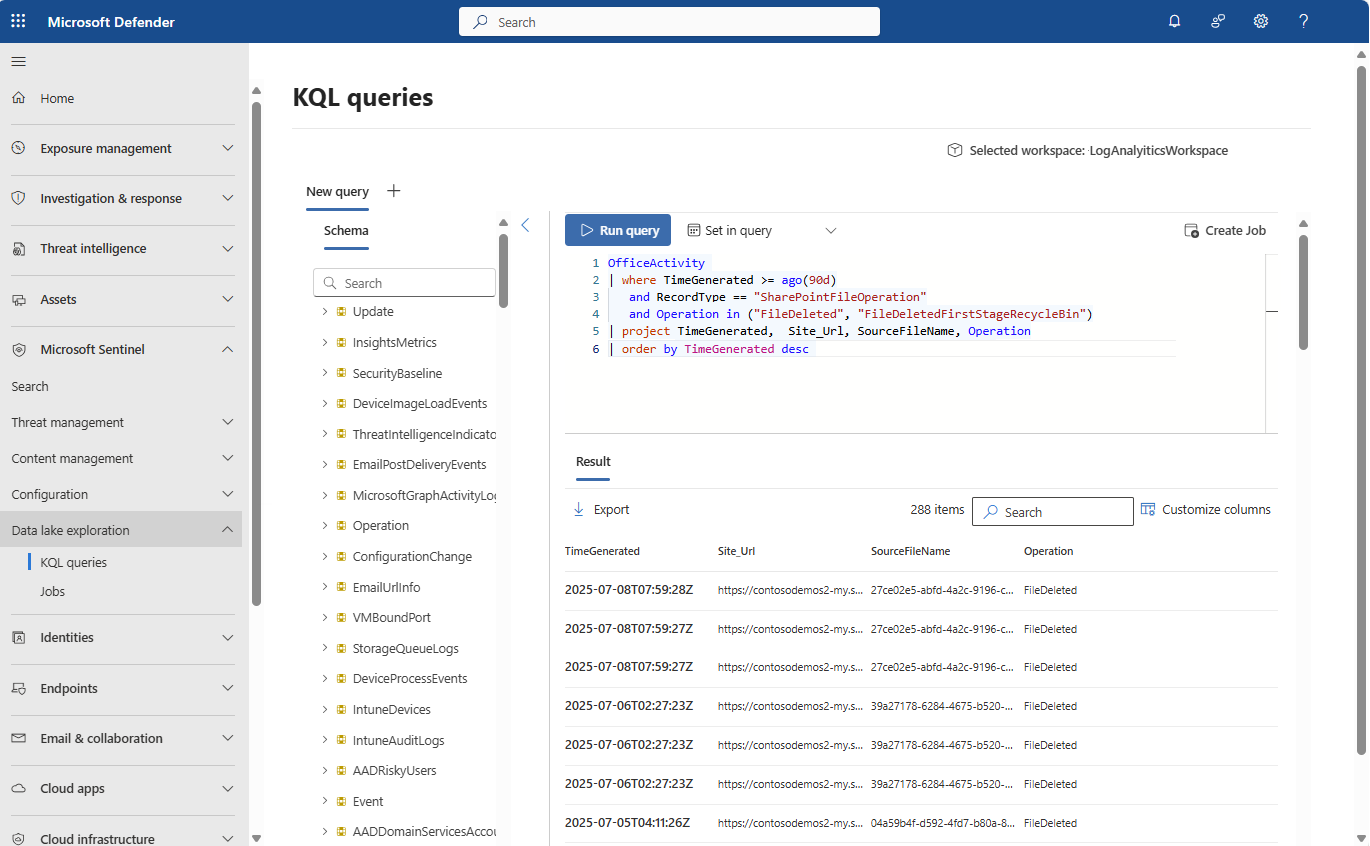Export results using the download icon
The height and width of the screenshot is (846, 1370).
(578, 508)
